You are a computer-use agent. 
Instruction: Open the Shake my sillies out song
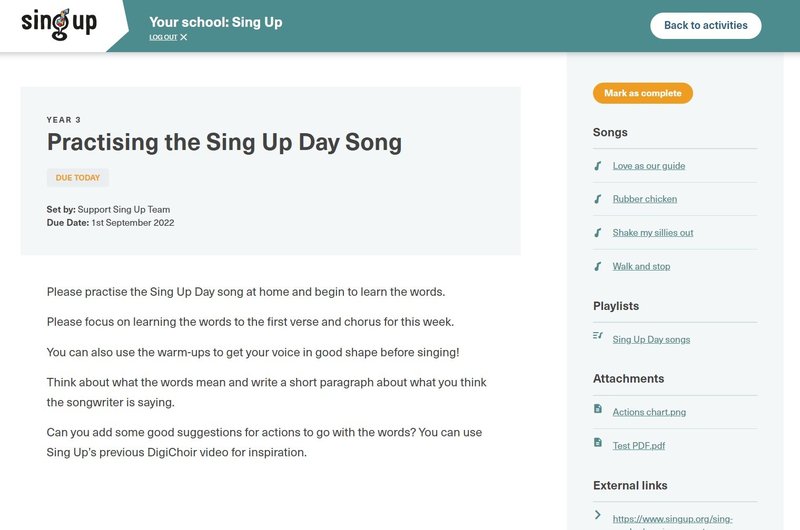click(652, 233)
